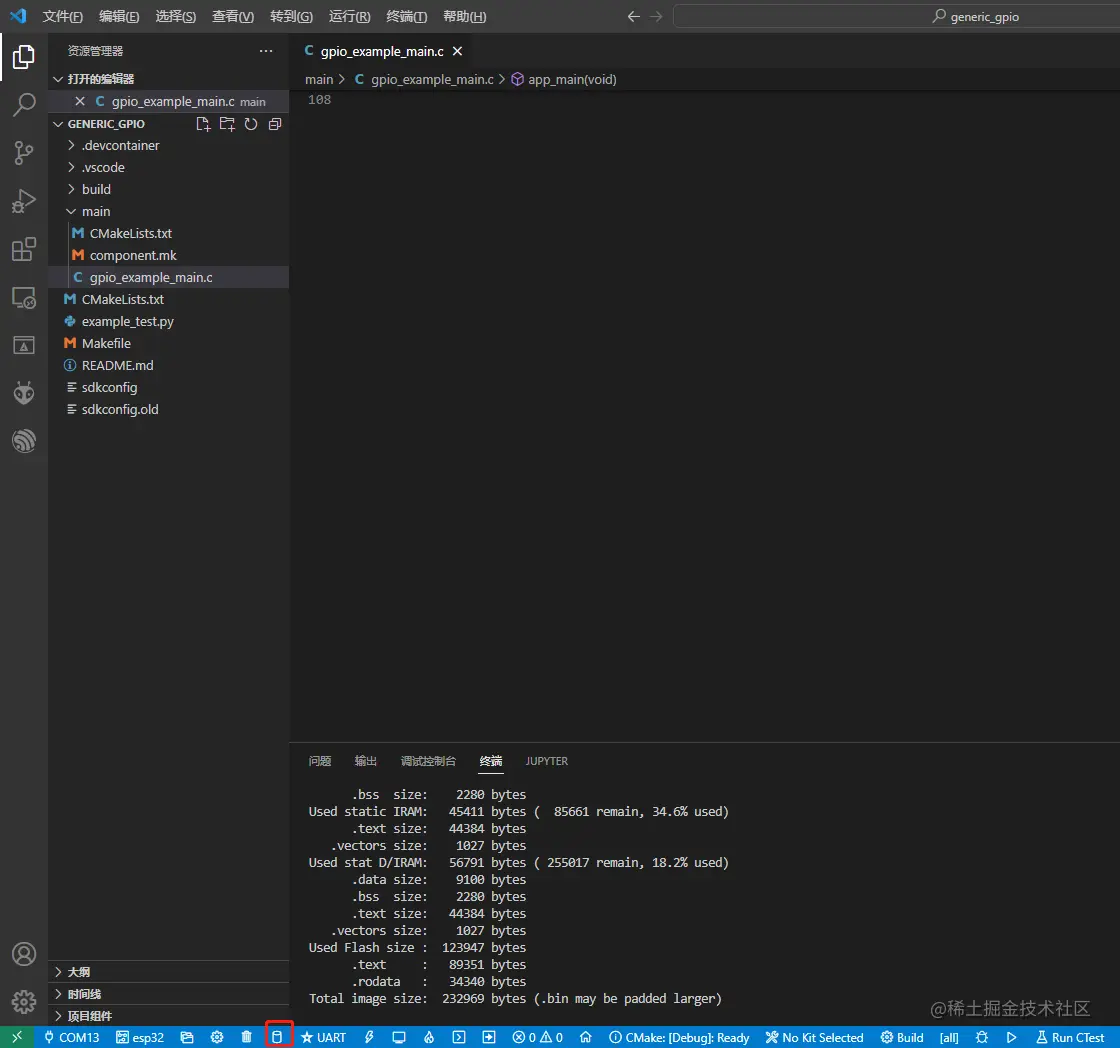This screenshot has height=1048, width=1120.
Task: Expand the 时间线 section
Action: [169, 994]
